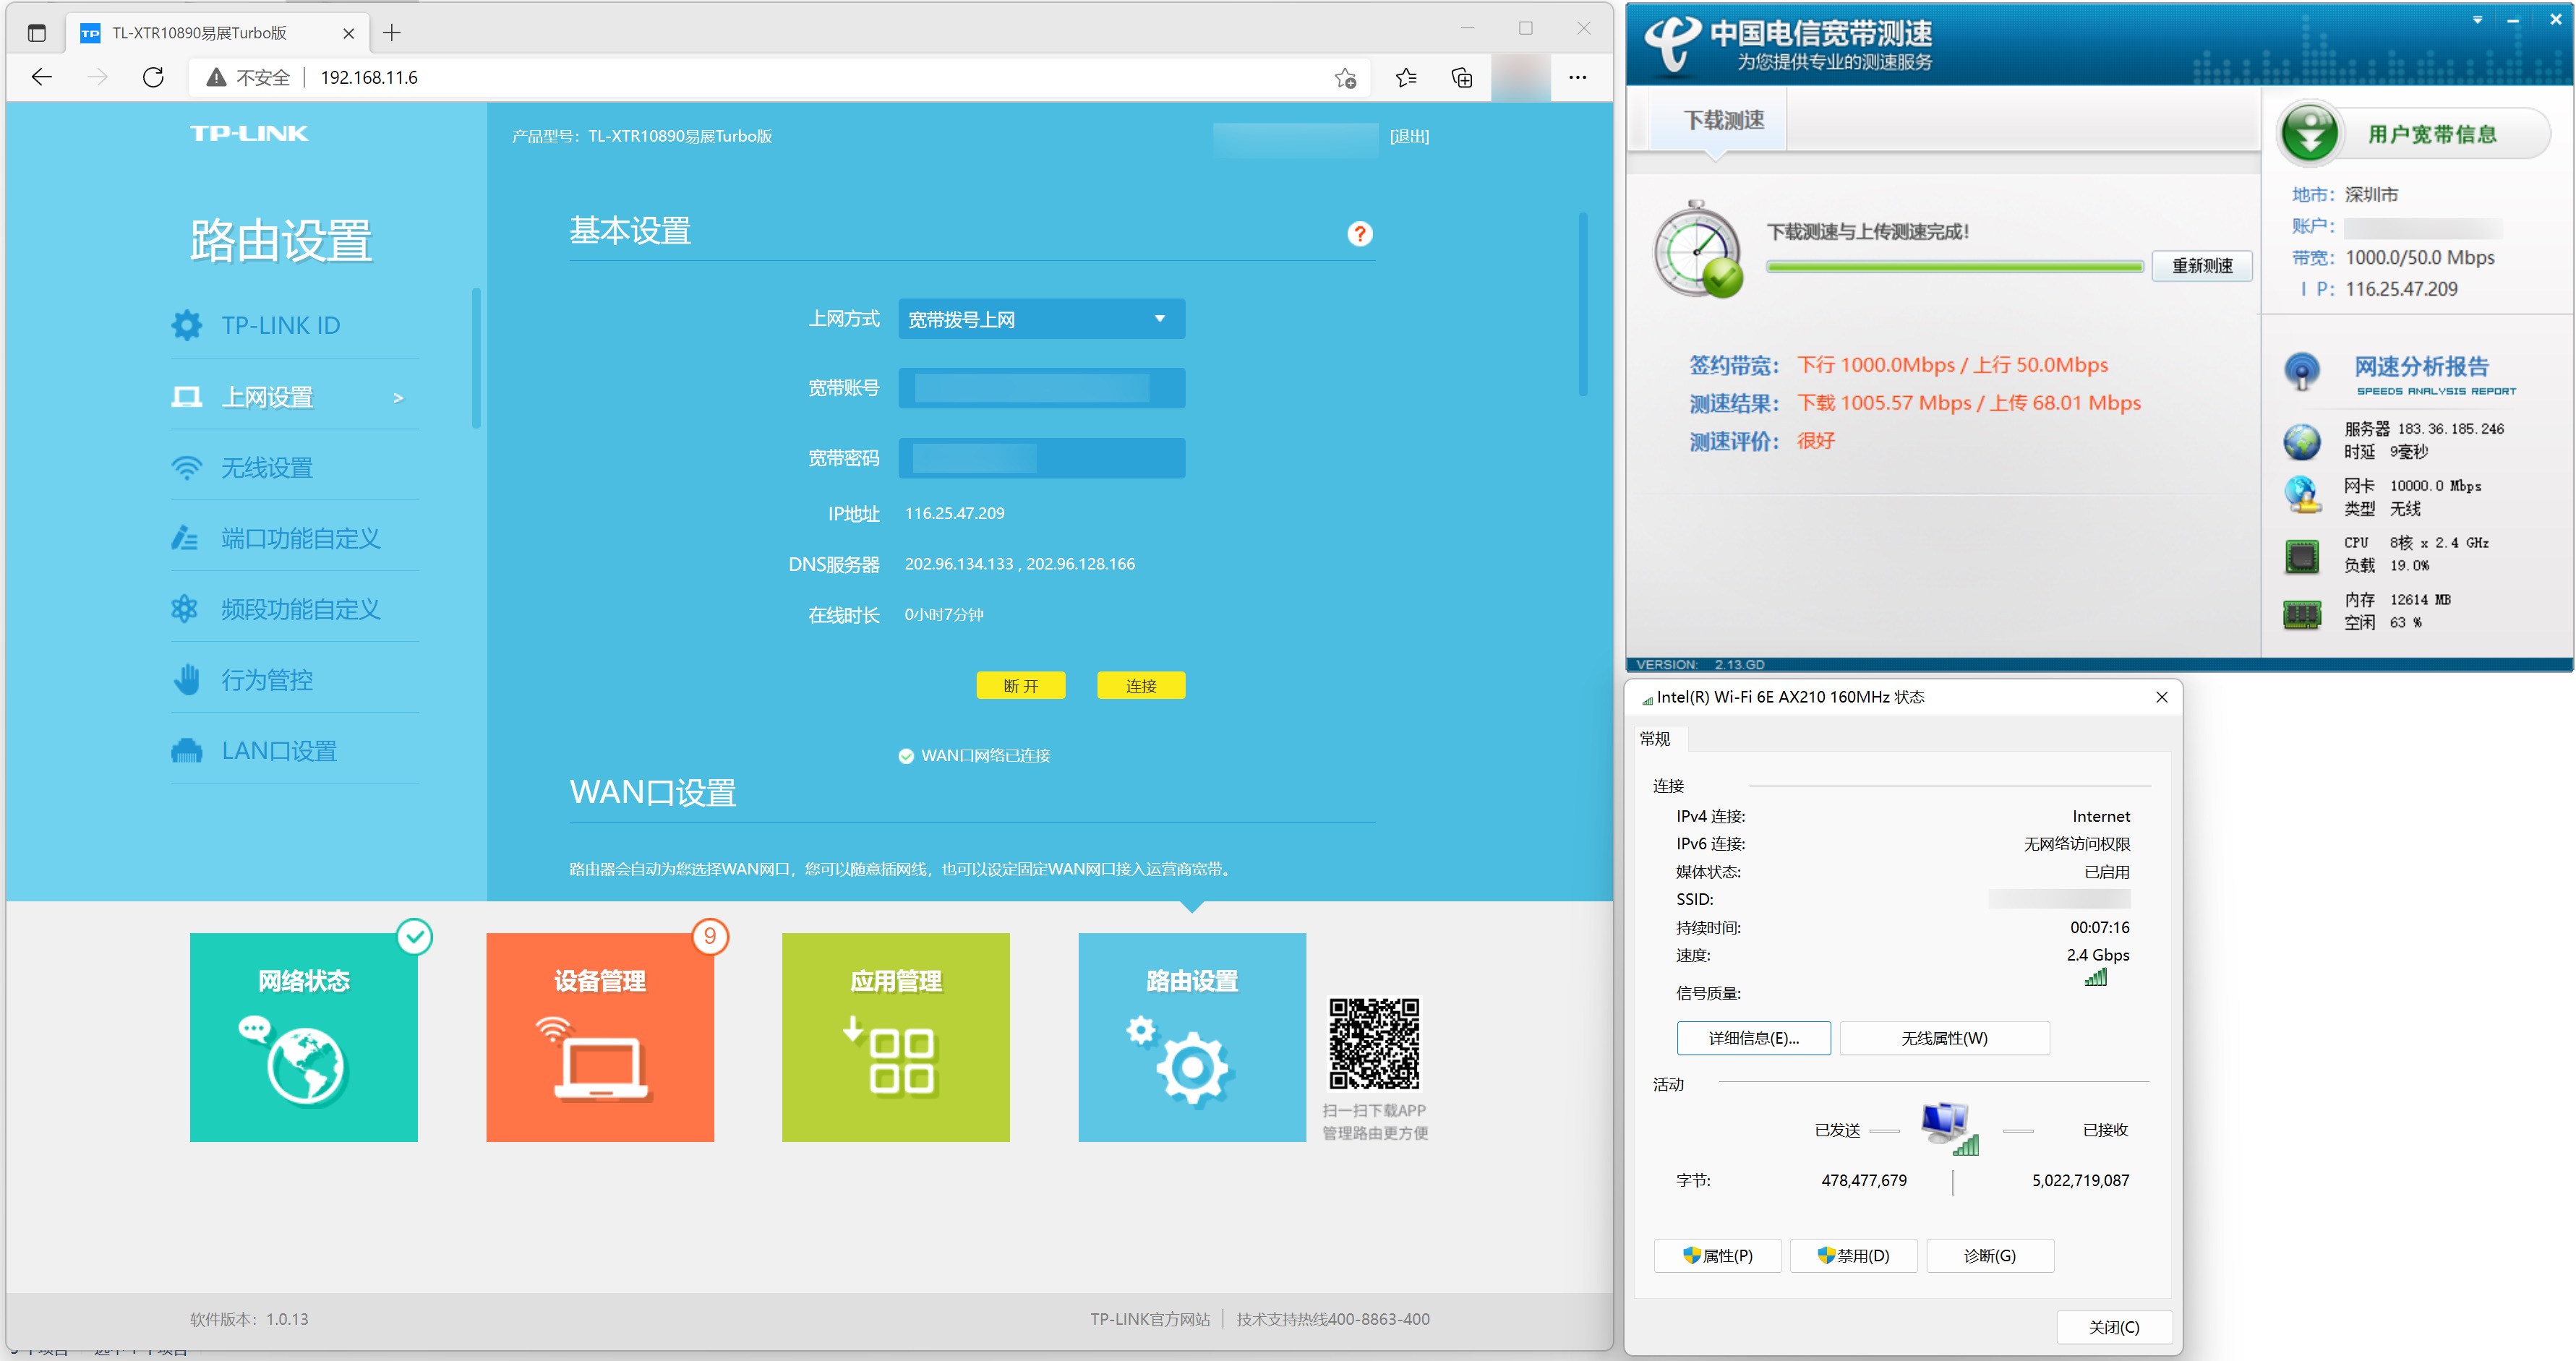Click the 详细信息 button

click(x=1753, y=1038)
